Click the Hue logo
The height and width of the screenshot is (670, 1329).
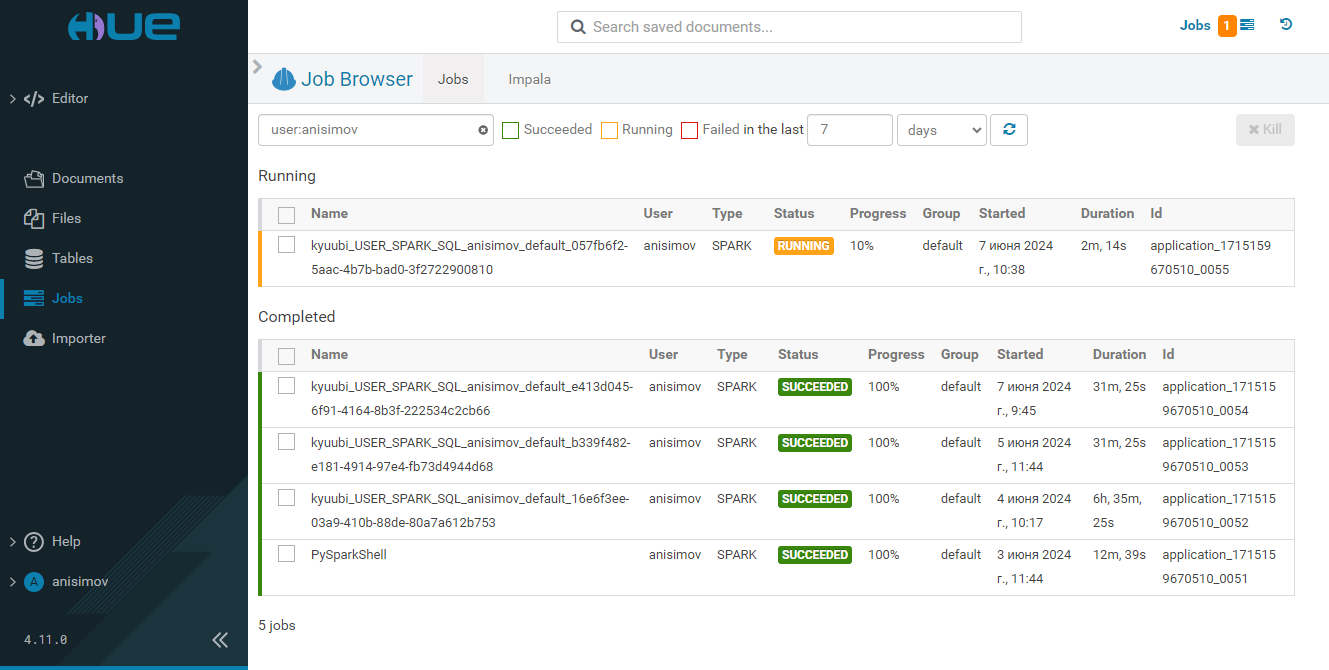123,26
